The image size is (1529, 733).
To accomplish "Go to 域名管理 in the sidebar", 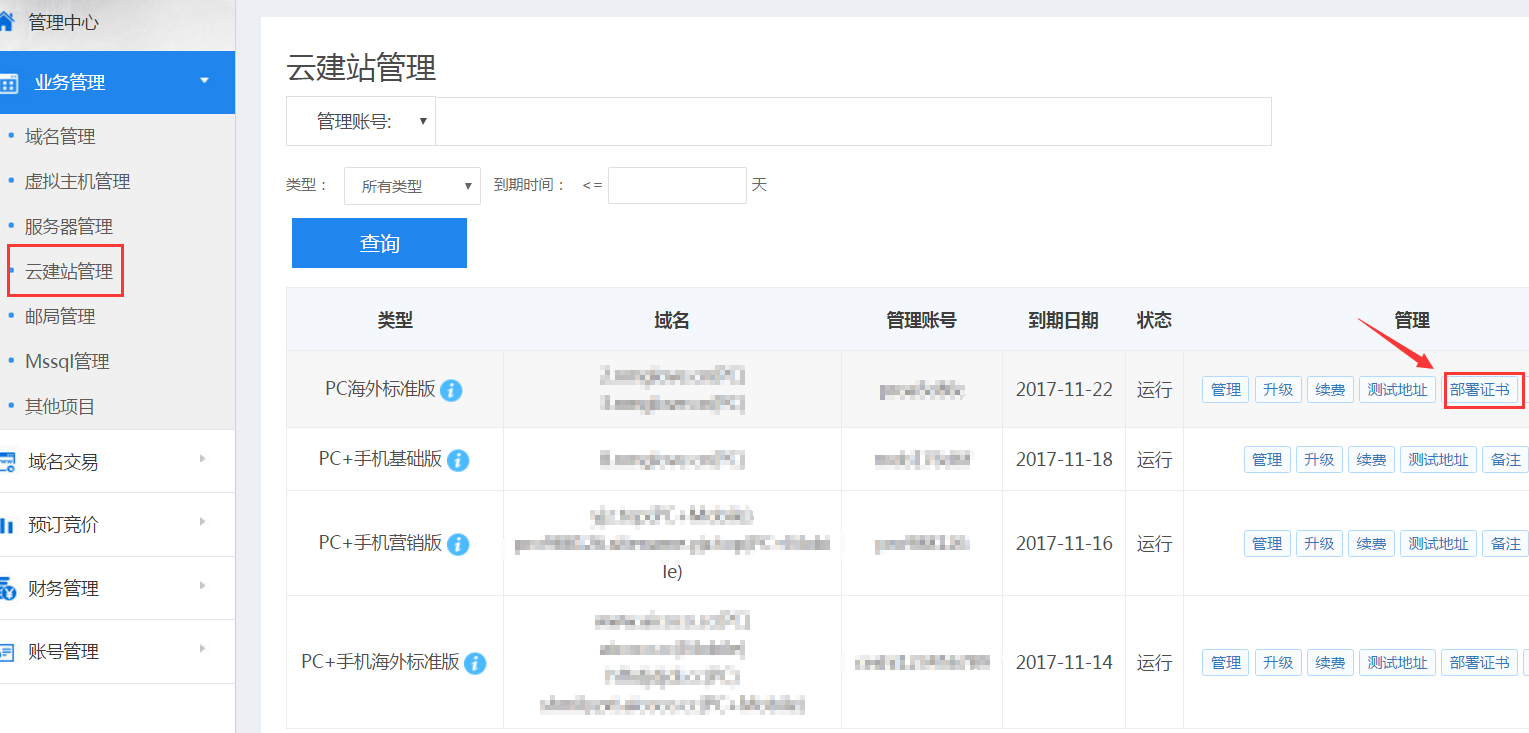I will tap(60, 137).
